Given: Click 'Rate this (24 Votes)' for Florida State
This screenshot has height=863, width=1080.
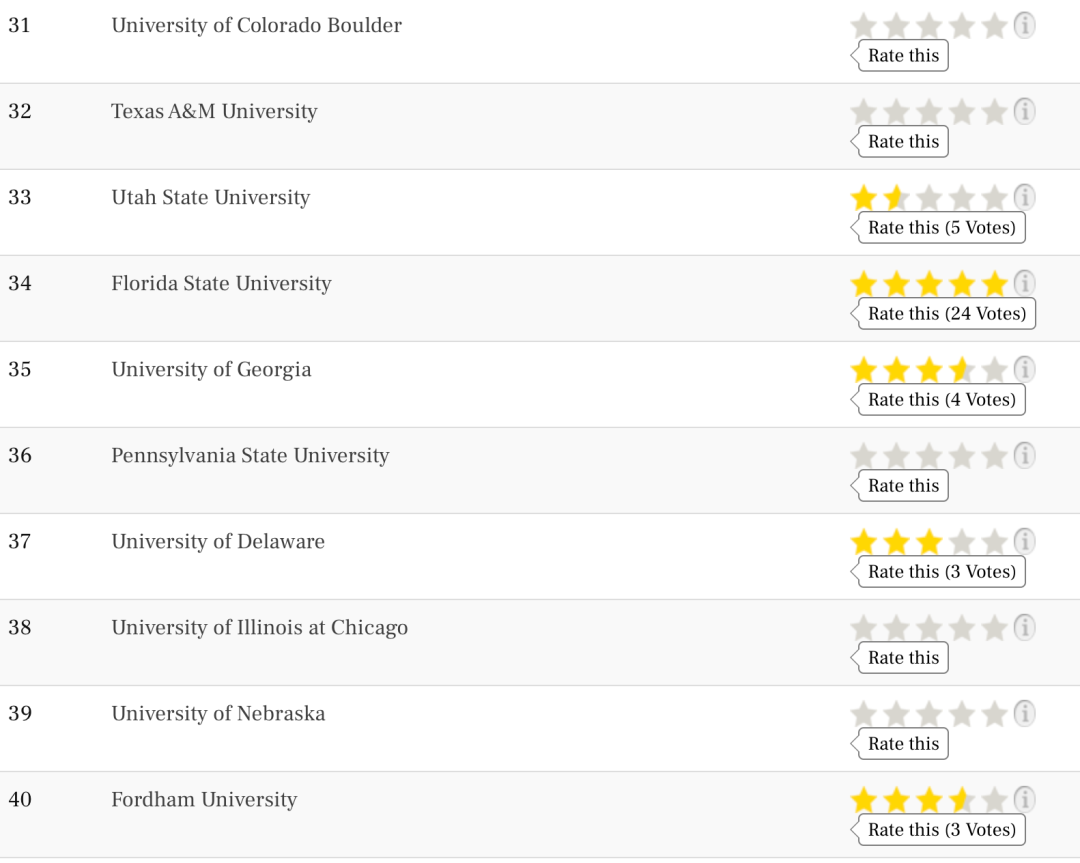Looking at the screenshot, I should 946,314.
